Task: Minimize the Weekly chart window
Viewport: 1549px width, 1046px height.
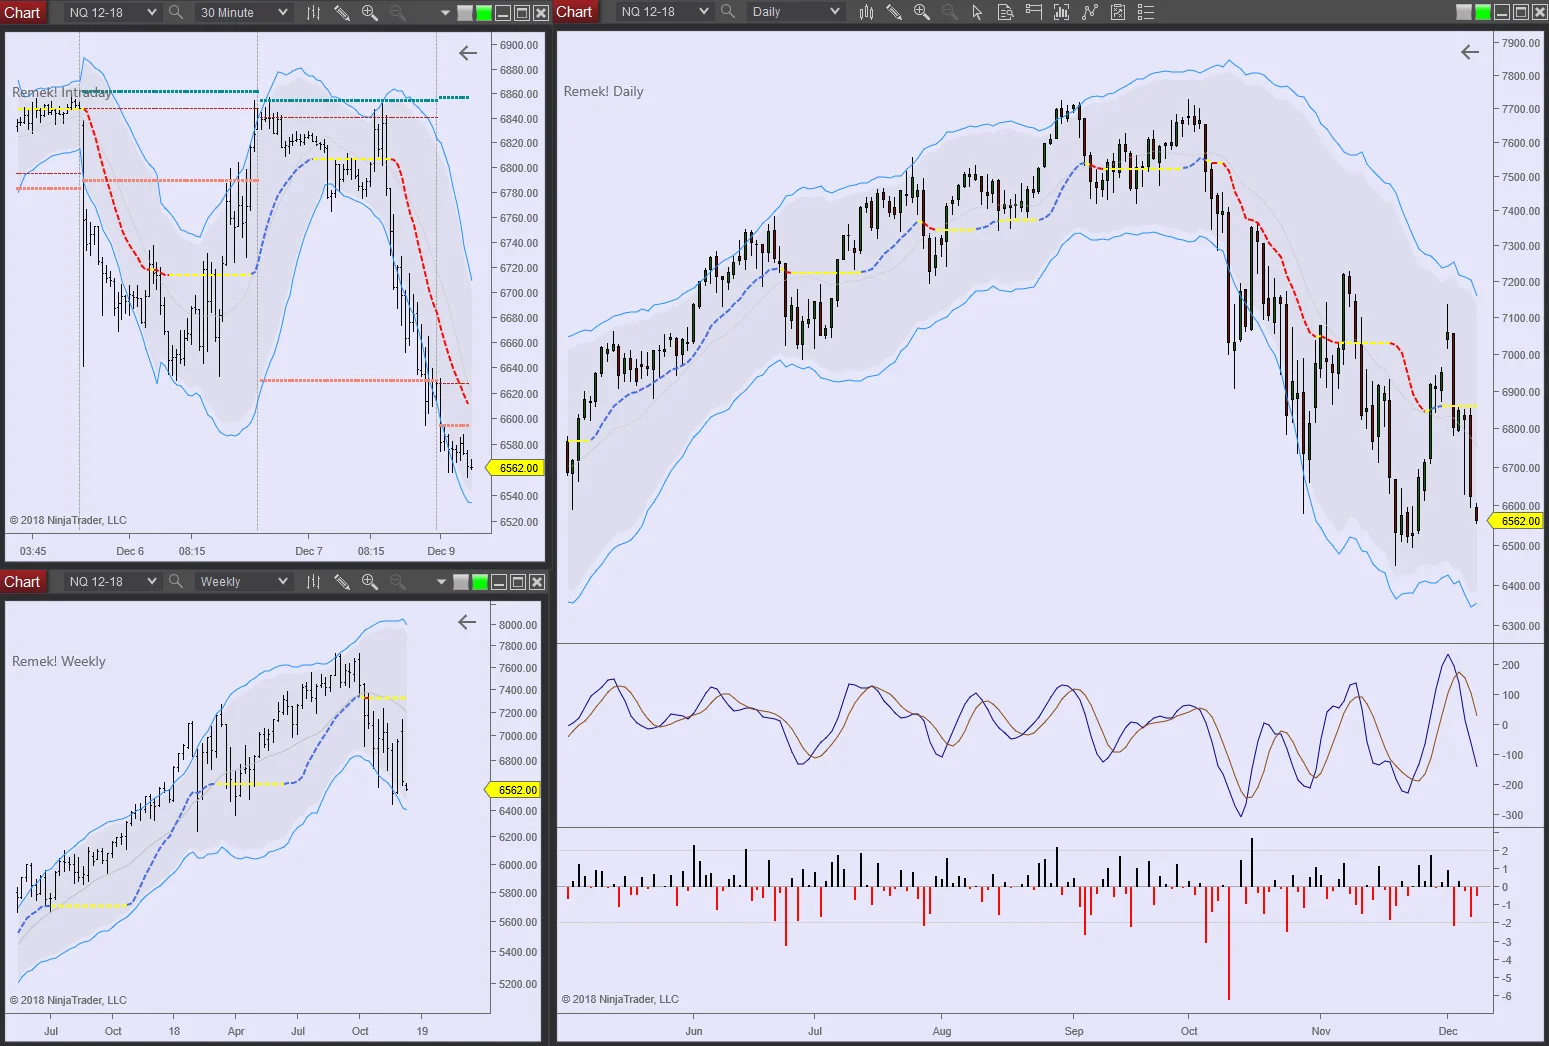Action: [499, 582]
